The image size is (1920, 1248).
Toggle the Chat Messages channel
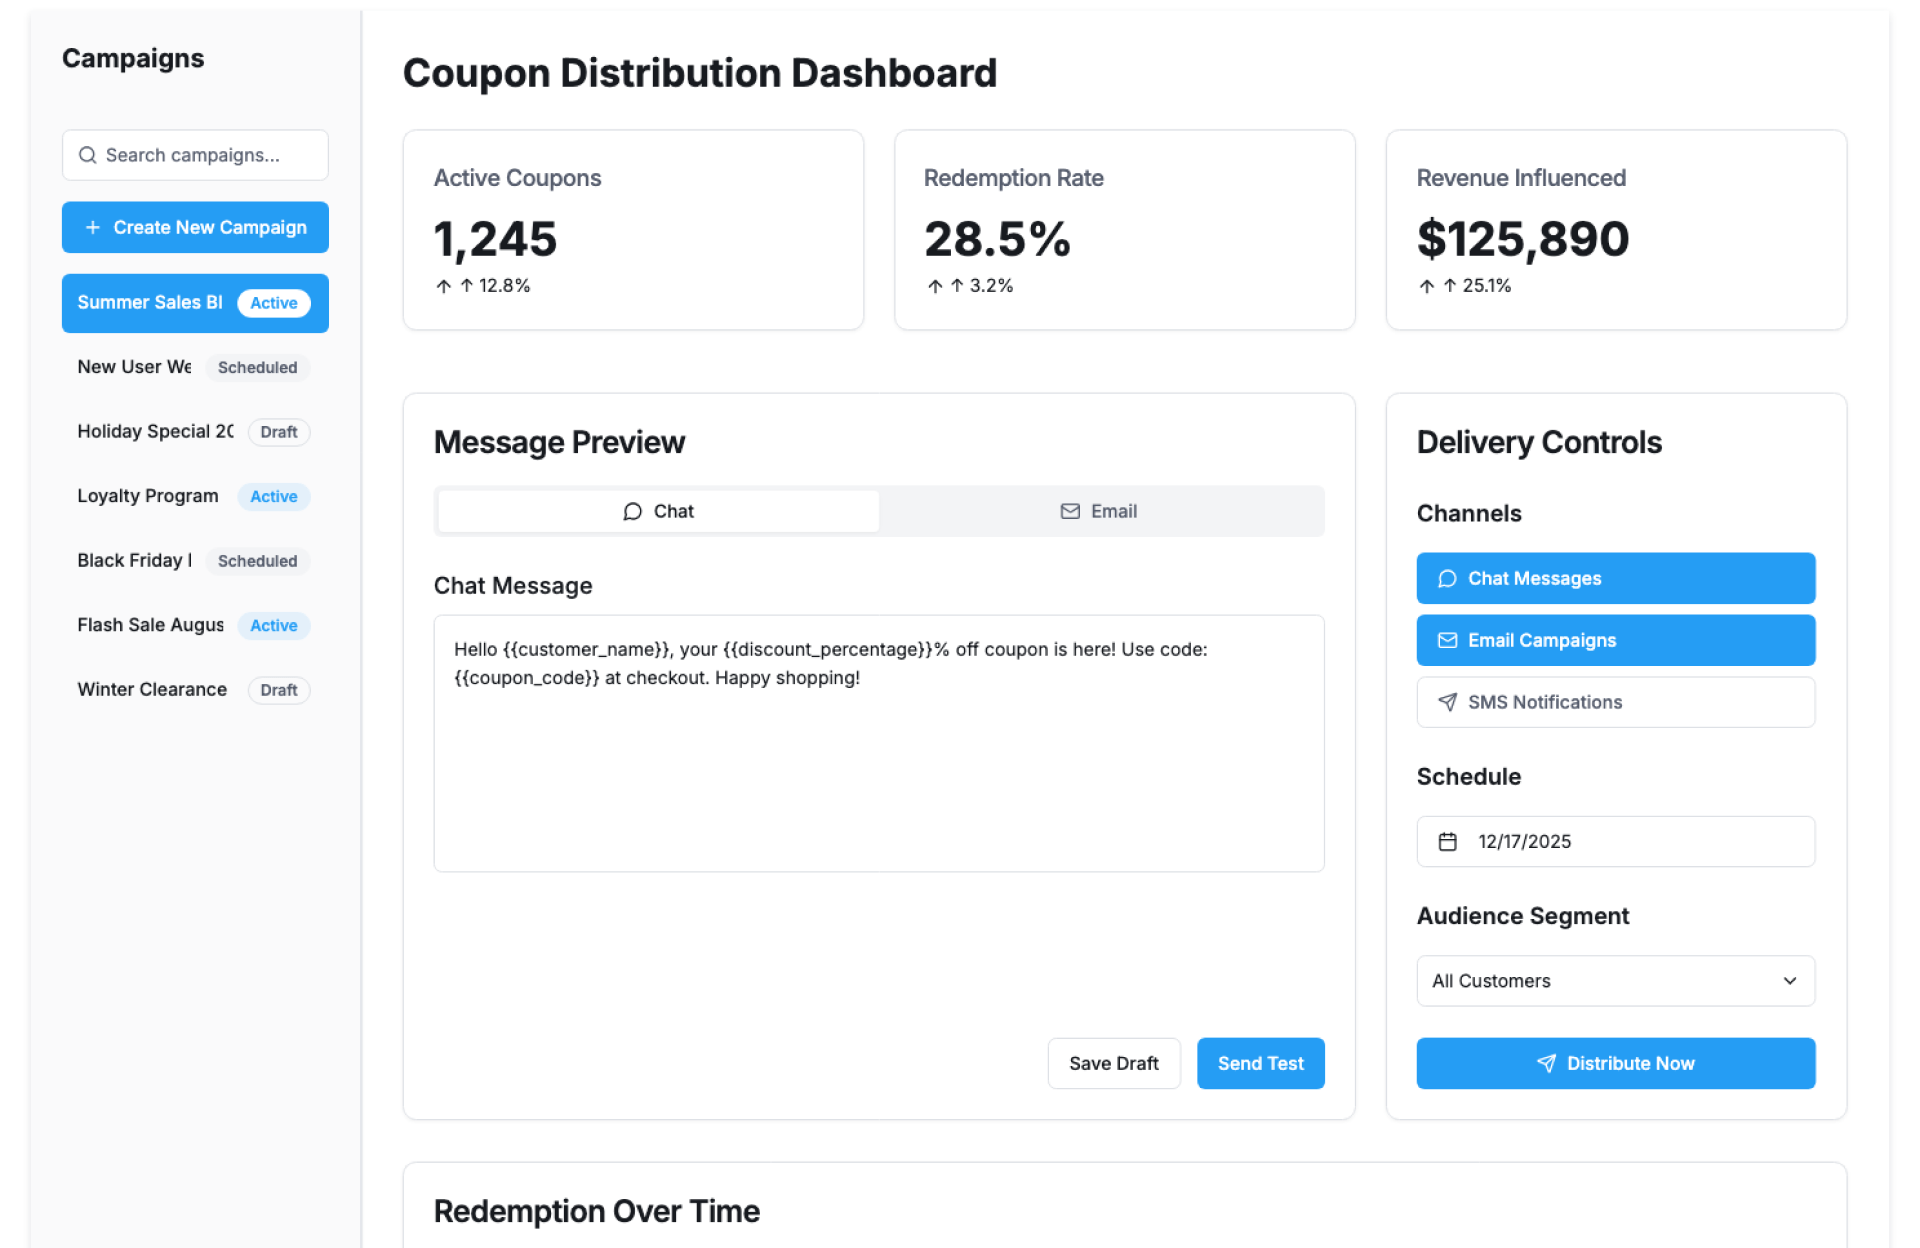click(x=1615, y=579)
